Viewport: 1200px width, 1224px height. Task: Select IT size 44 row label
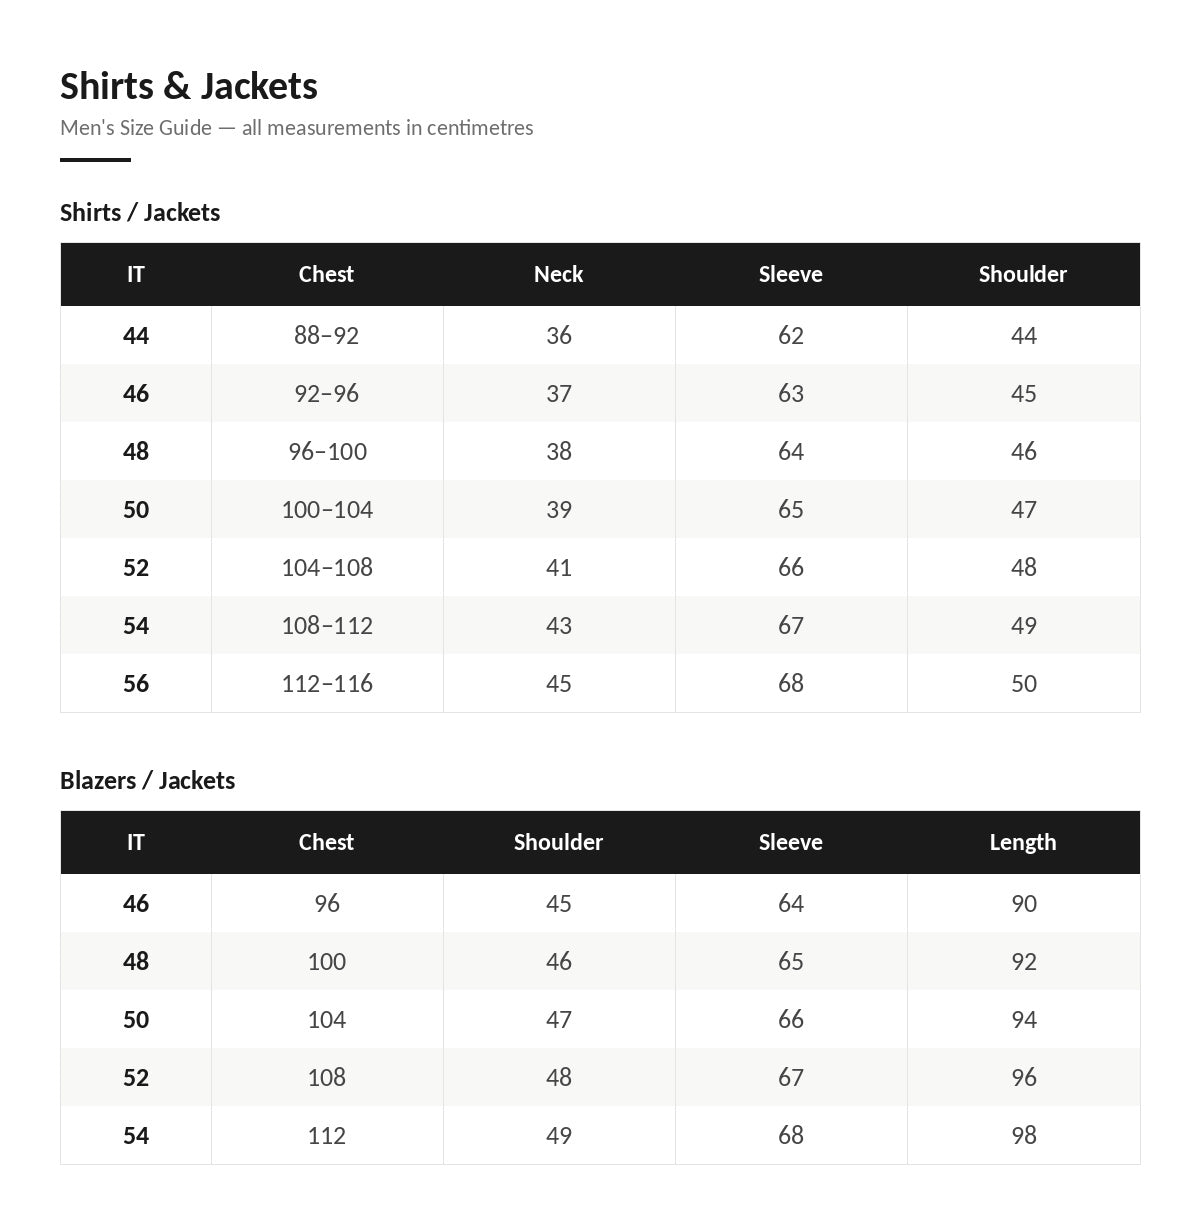136,335
